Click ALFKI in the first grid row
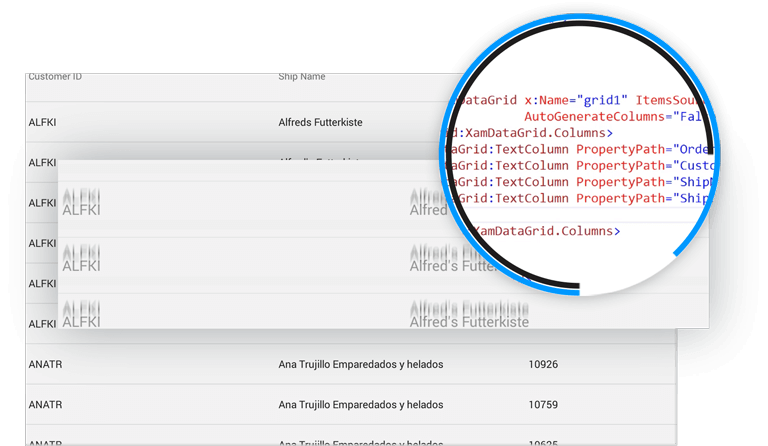The image size is (768, 446). click(x=42, y=122)
